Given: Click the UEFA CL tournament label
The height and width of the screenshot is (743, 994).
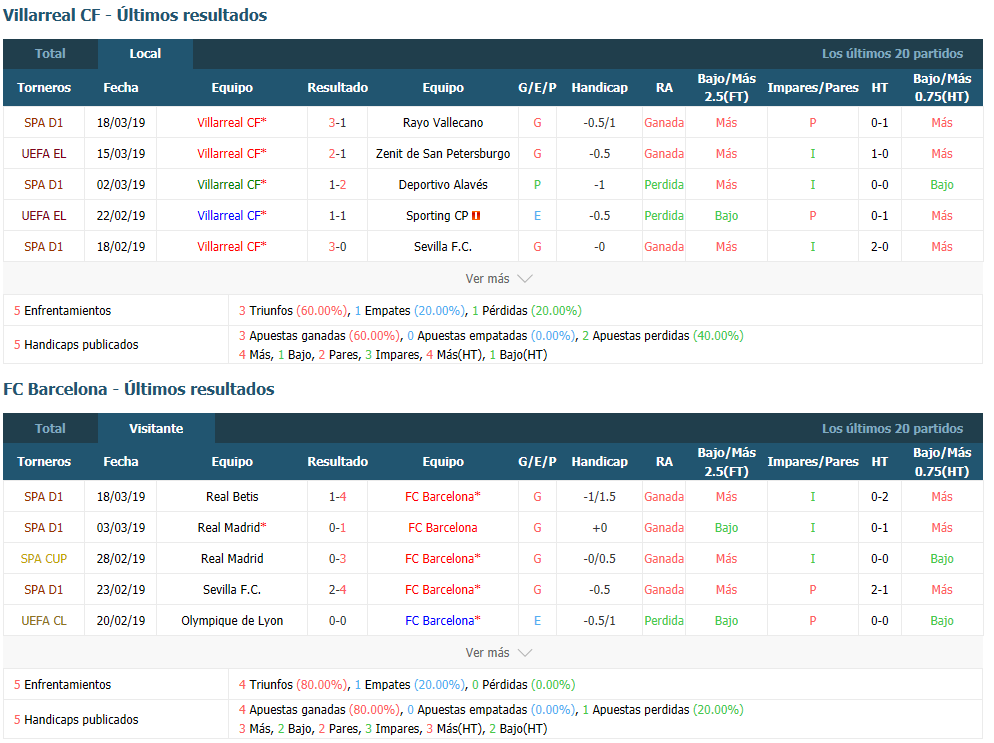Looking at the screenshot, I should [44, 621].
